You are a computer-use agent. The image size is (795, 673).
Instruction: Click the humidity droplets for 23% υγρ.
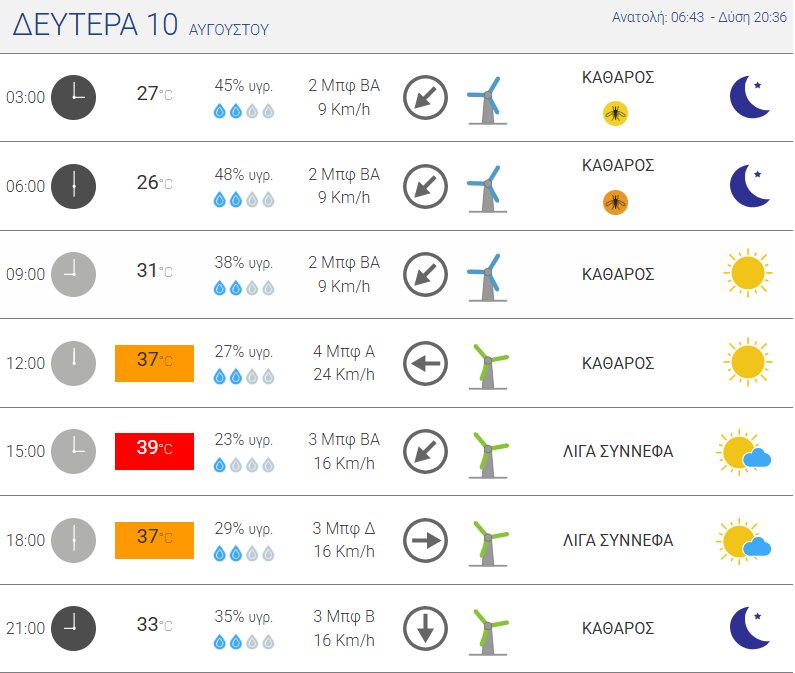[244, 465]
